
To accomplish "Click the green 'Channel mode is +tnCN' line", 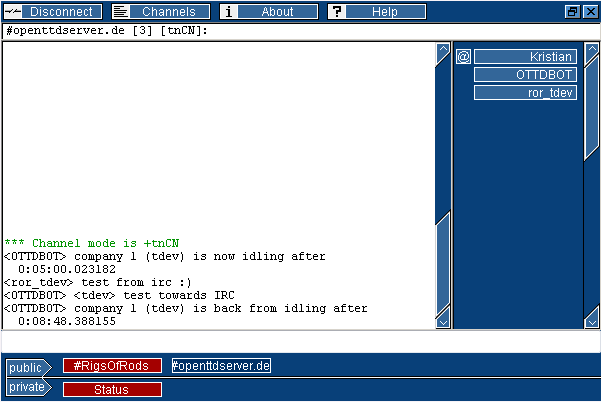I will 92,243.
